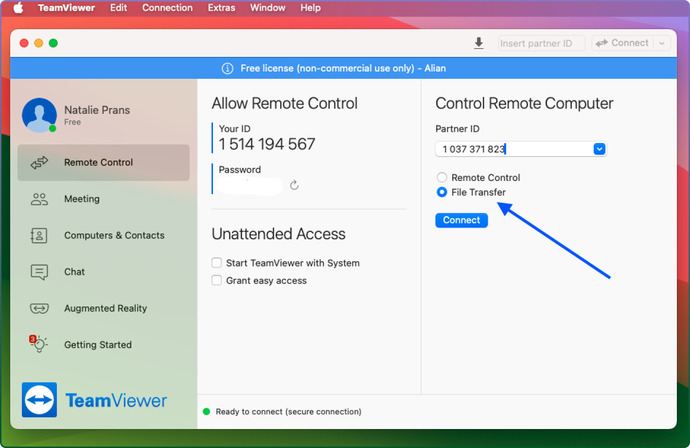Expand the title bar Connect dropdown chevron
This screenshot has width=690, height=448.
(x=662, y=43)
